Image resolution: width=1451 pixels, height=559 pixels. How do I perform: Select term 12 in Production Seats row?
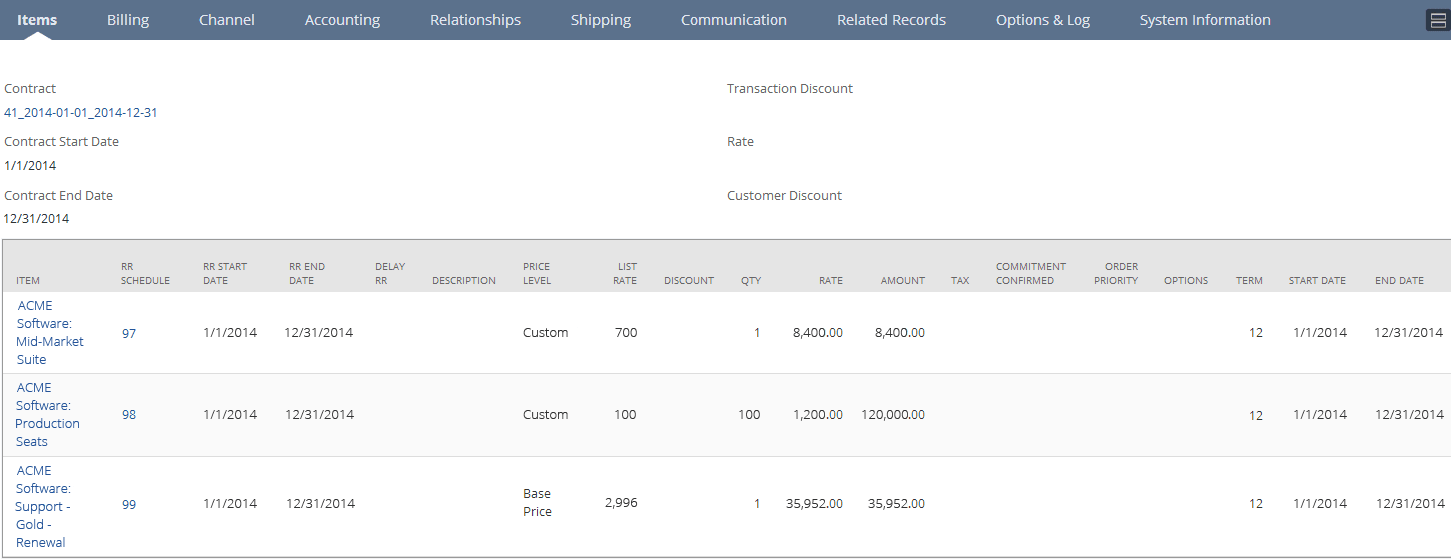pos(1256,415)
